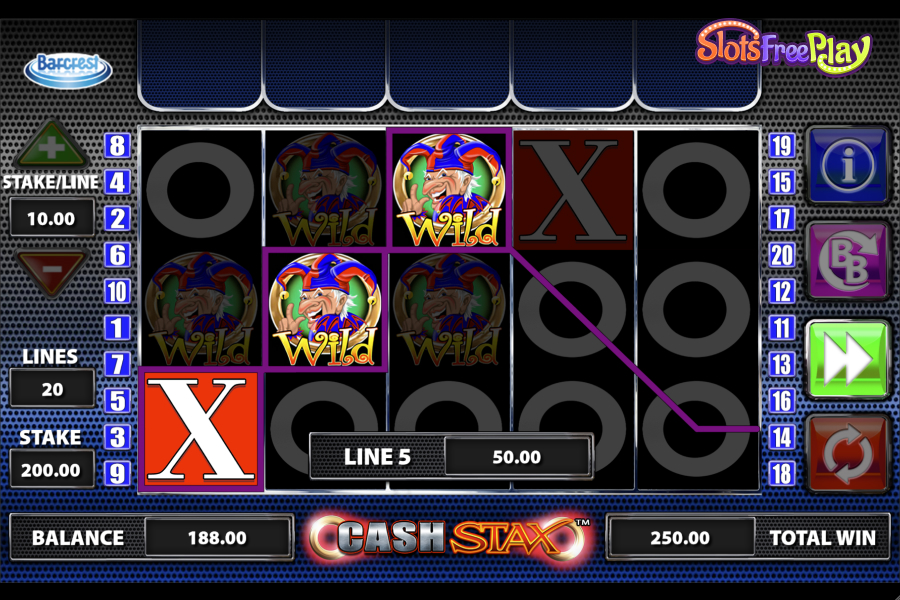
Task: Click the red autoplay refresh button
Action: pos(848,454)
